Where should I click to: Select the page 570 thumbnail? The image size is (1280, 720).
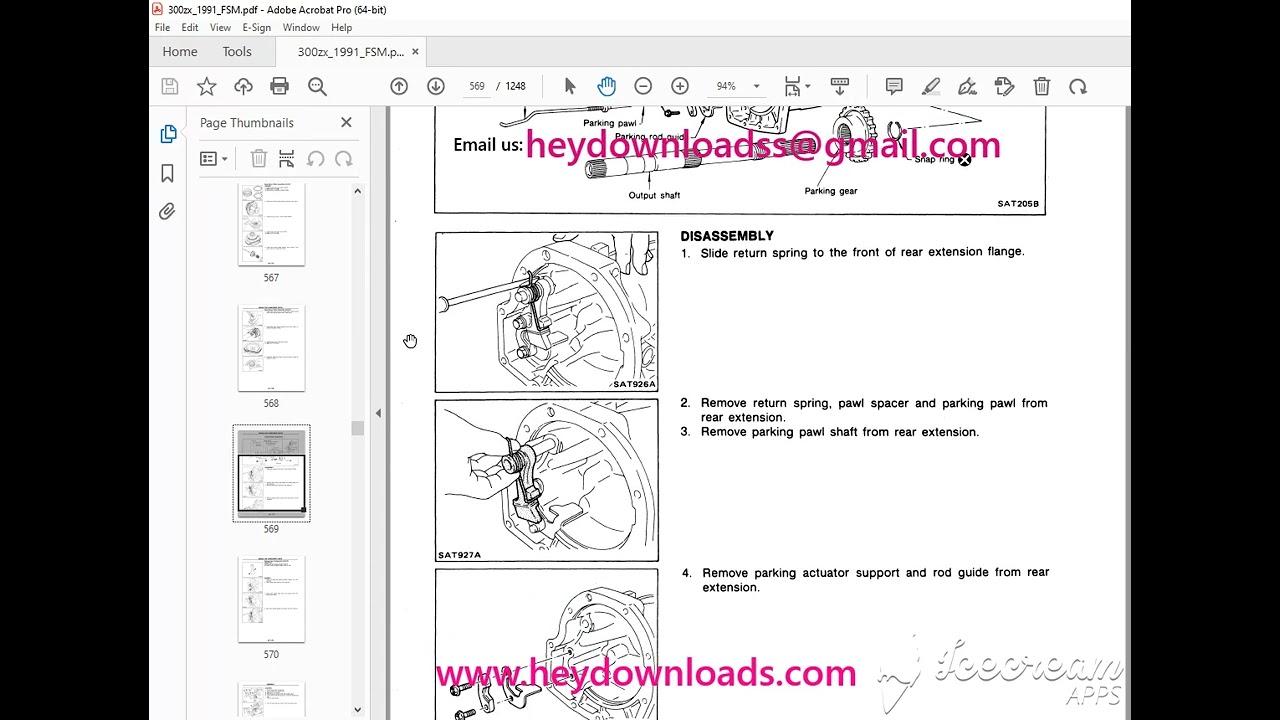[x=271, y=600]
